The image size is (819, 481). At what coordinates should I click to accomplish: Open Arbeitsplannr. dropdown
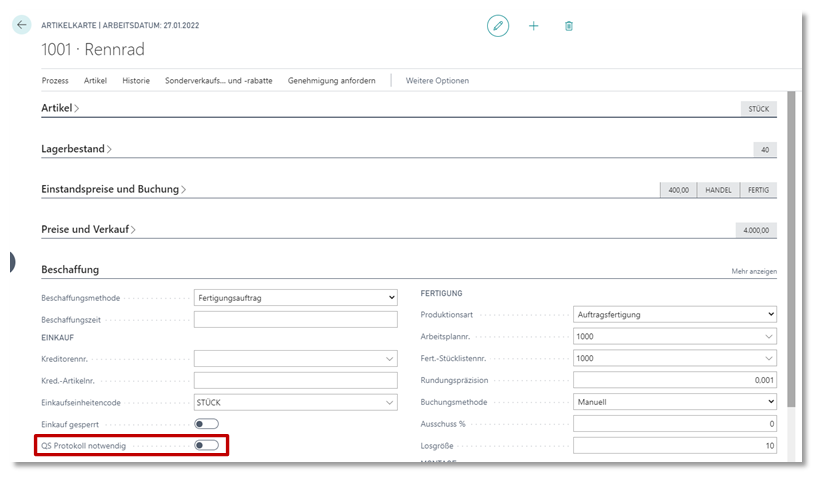[768, 336]
